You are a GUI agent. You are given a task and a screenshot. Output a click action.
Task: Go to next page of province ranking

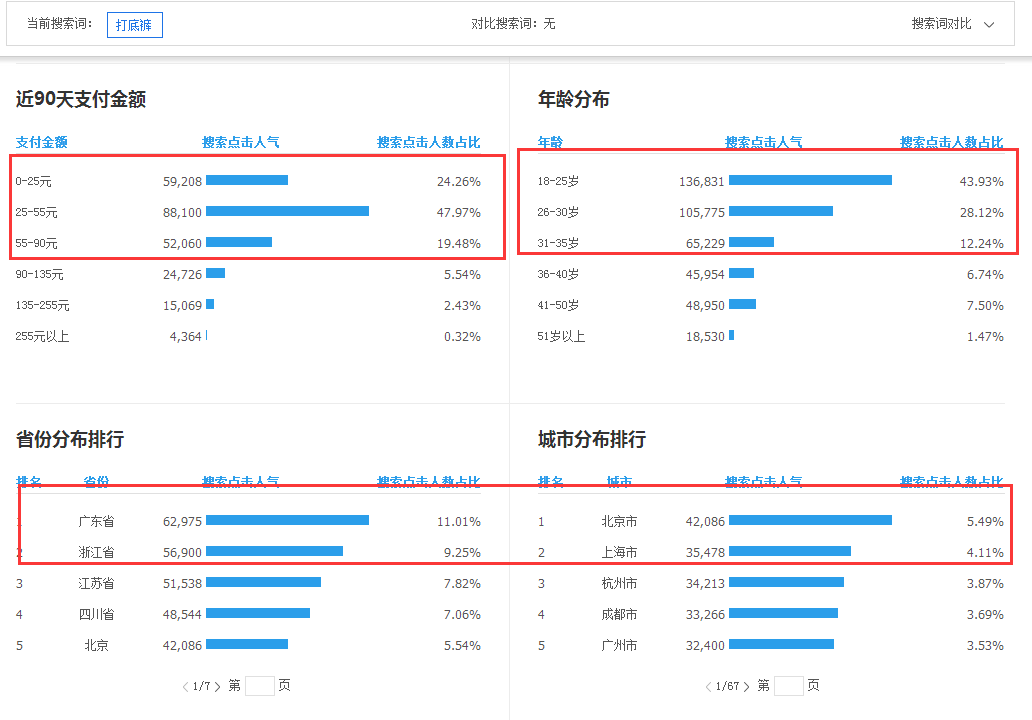click(217, 686)
